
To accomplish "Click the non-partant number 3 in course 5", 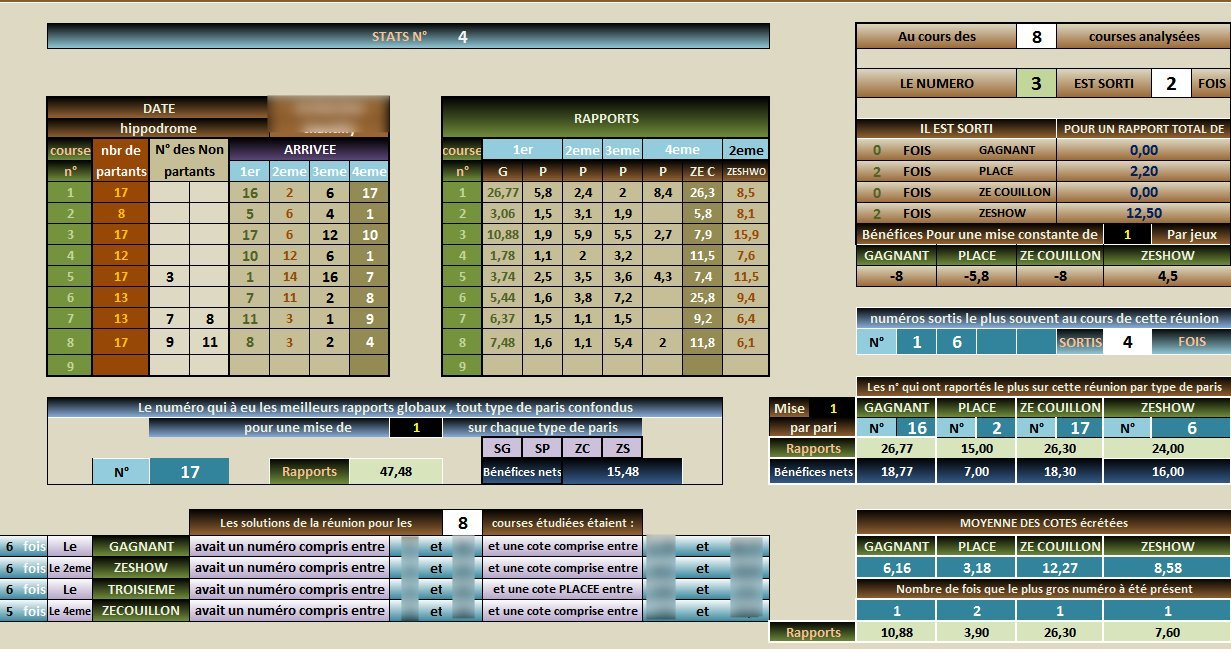I will click(x=169, y=276).
